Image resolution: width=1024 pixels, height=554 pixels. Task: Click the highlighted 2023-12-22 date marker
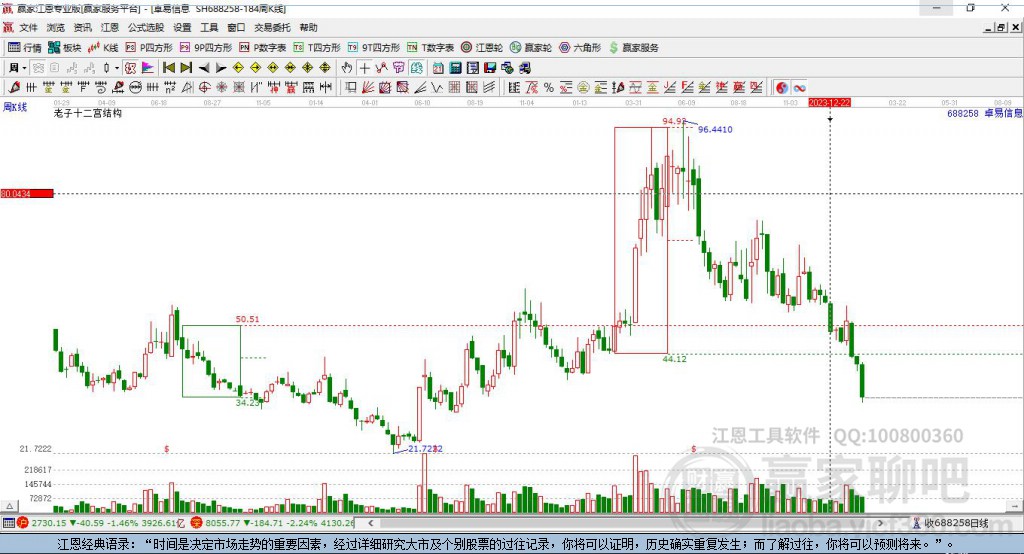829,103
